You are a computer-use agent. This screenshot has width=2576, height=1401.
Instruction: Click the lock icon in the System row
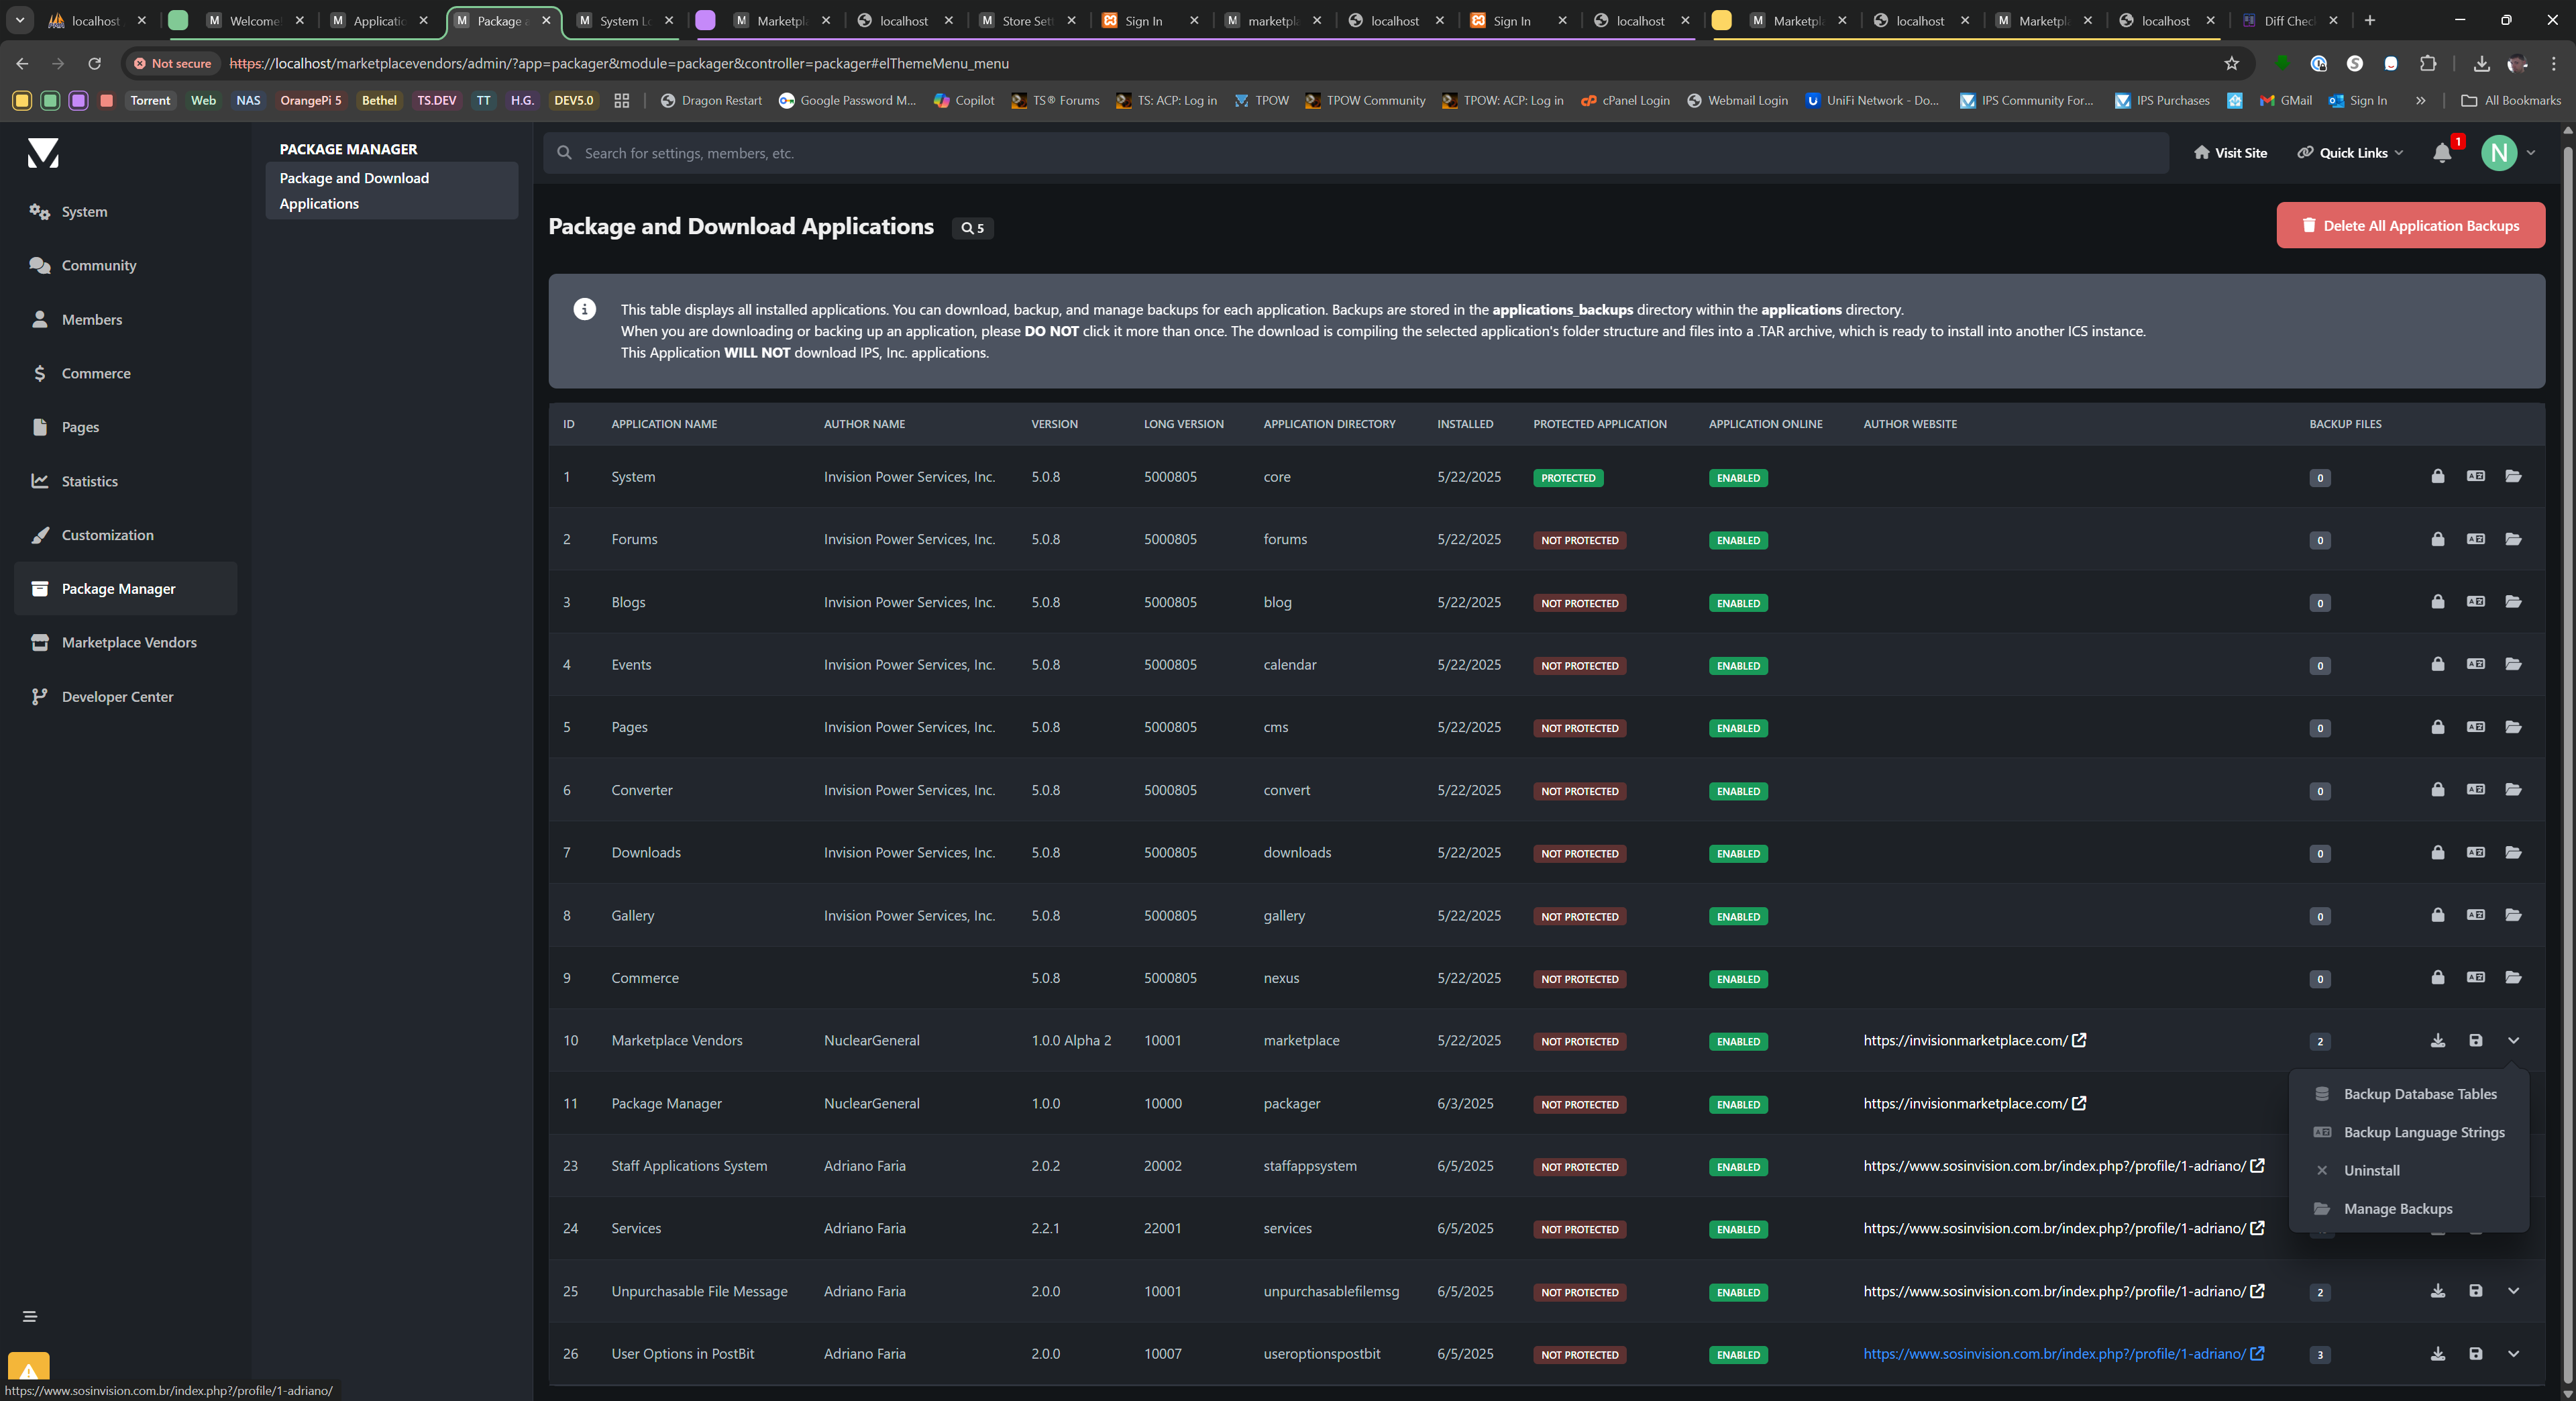tap(2437, 476)
